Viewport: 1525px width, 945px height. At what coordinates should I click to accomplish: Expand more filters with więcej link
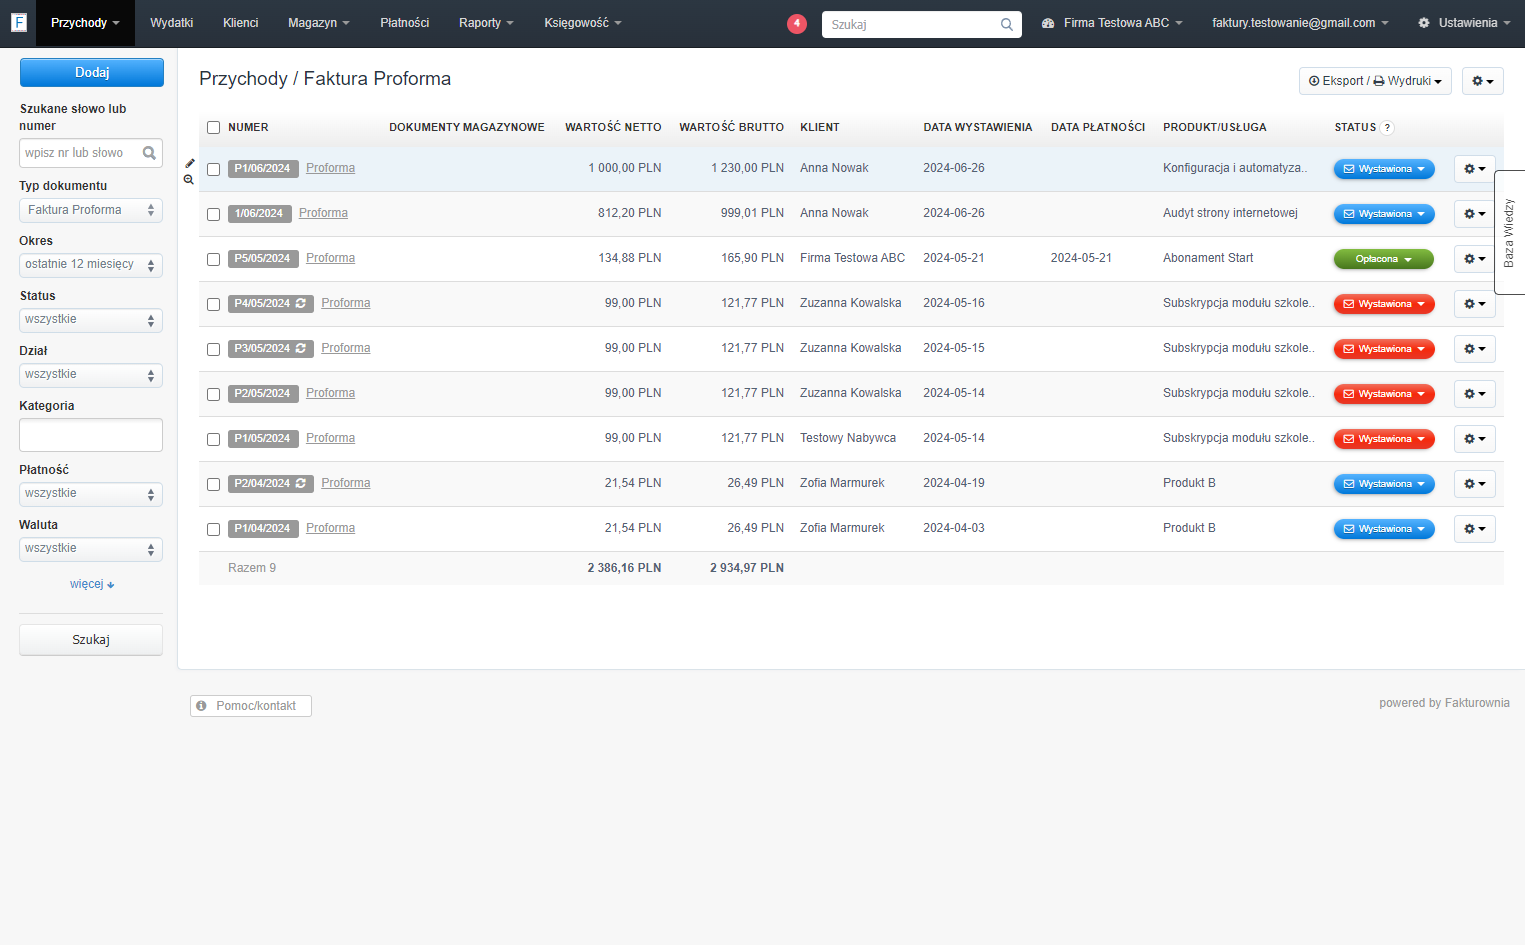tap(92, 584)
